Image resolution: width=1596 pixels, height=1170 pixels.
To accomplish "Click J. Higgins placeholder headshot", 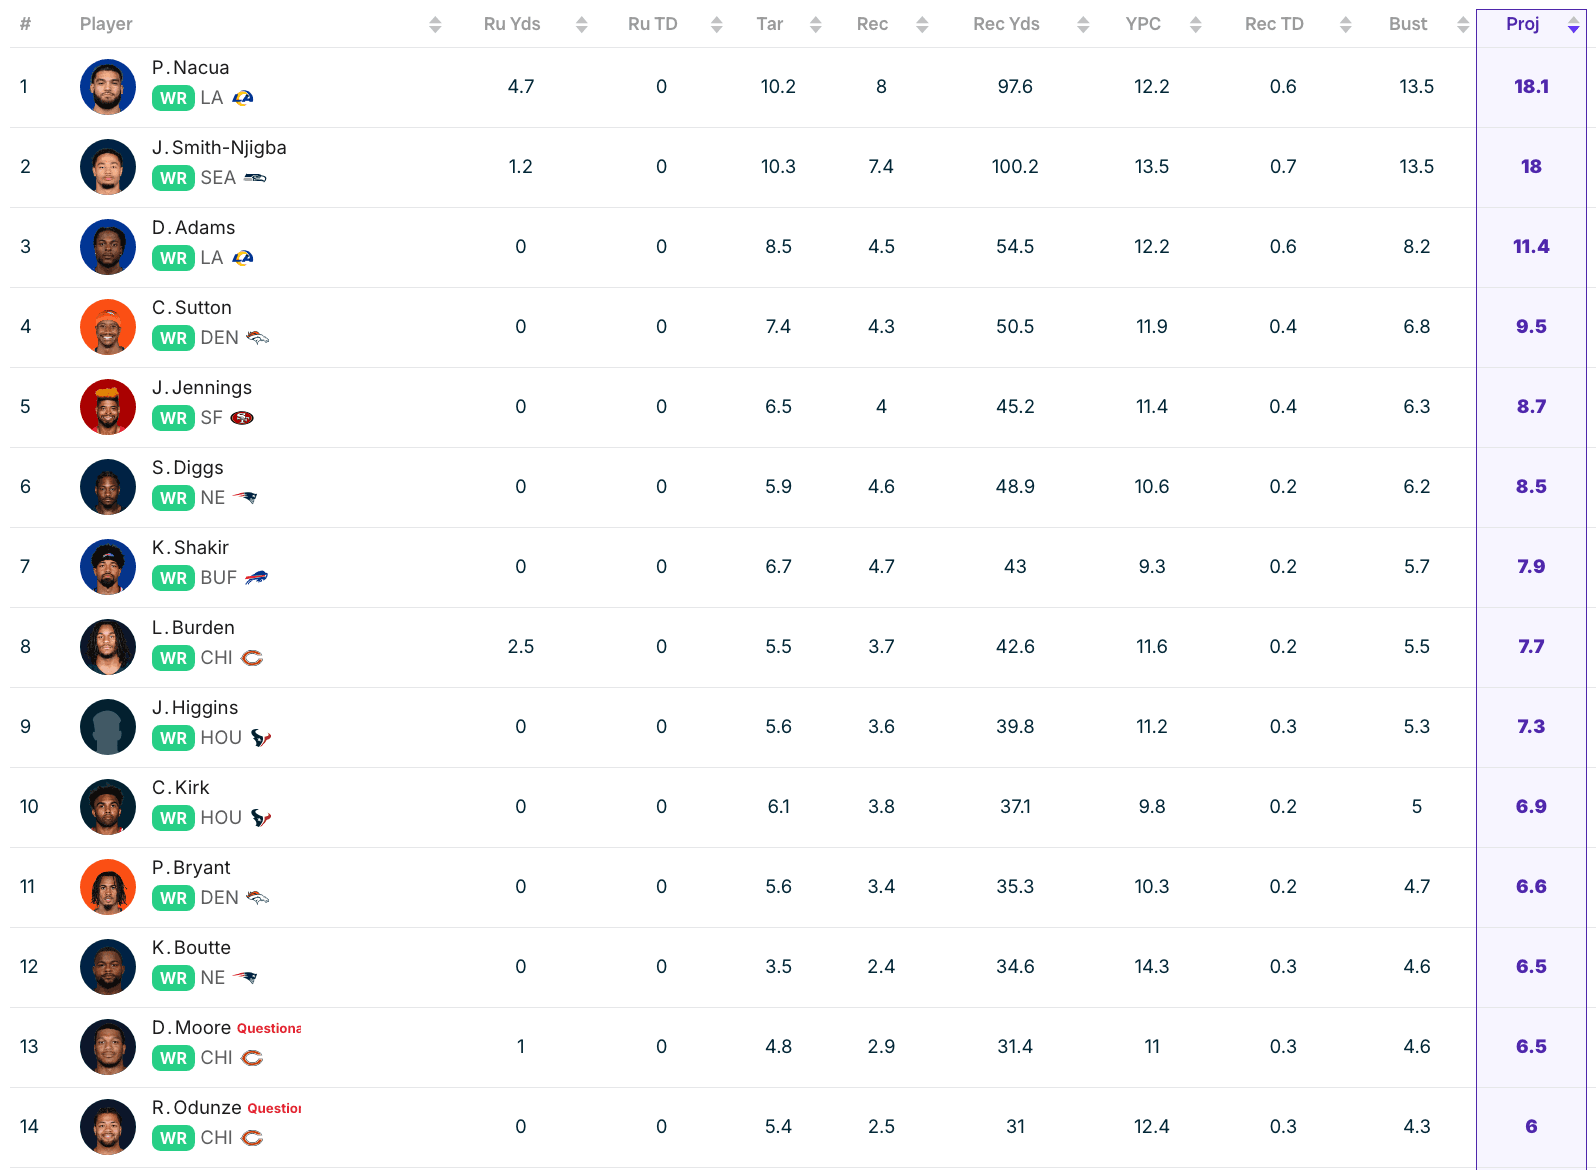I will click(x=108, y=727).
